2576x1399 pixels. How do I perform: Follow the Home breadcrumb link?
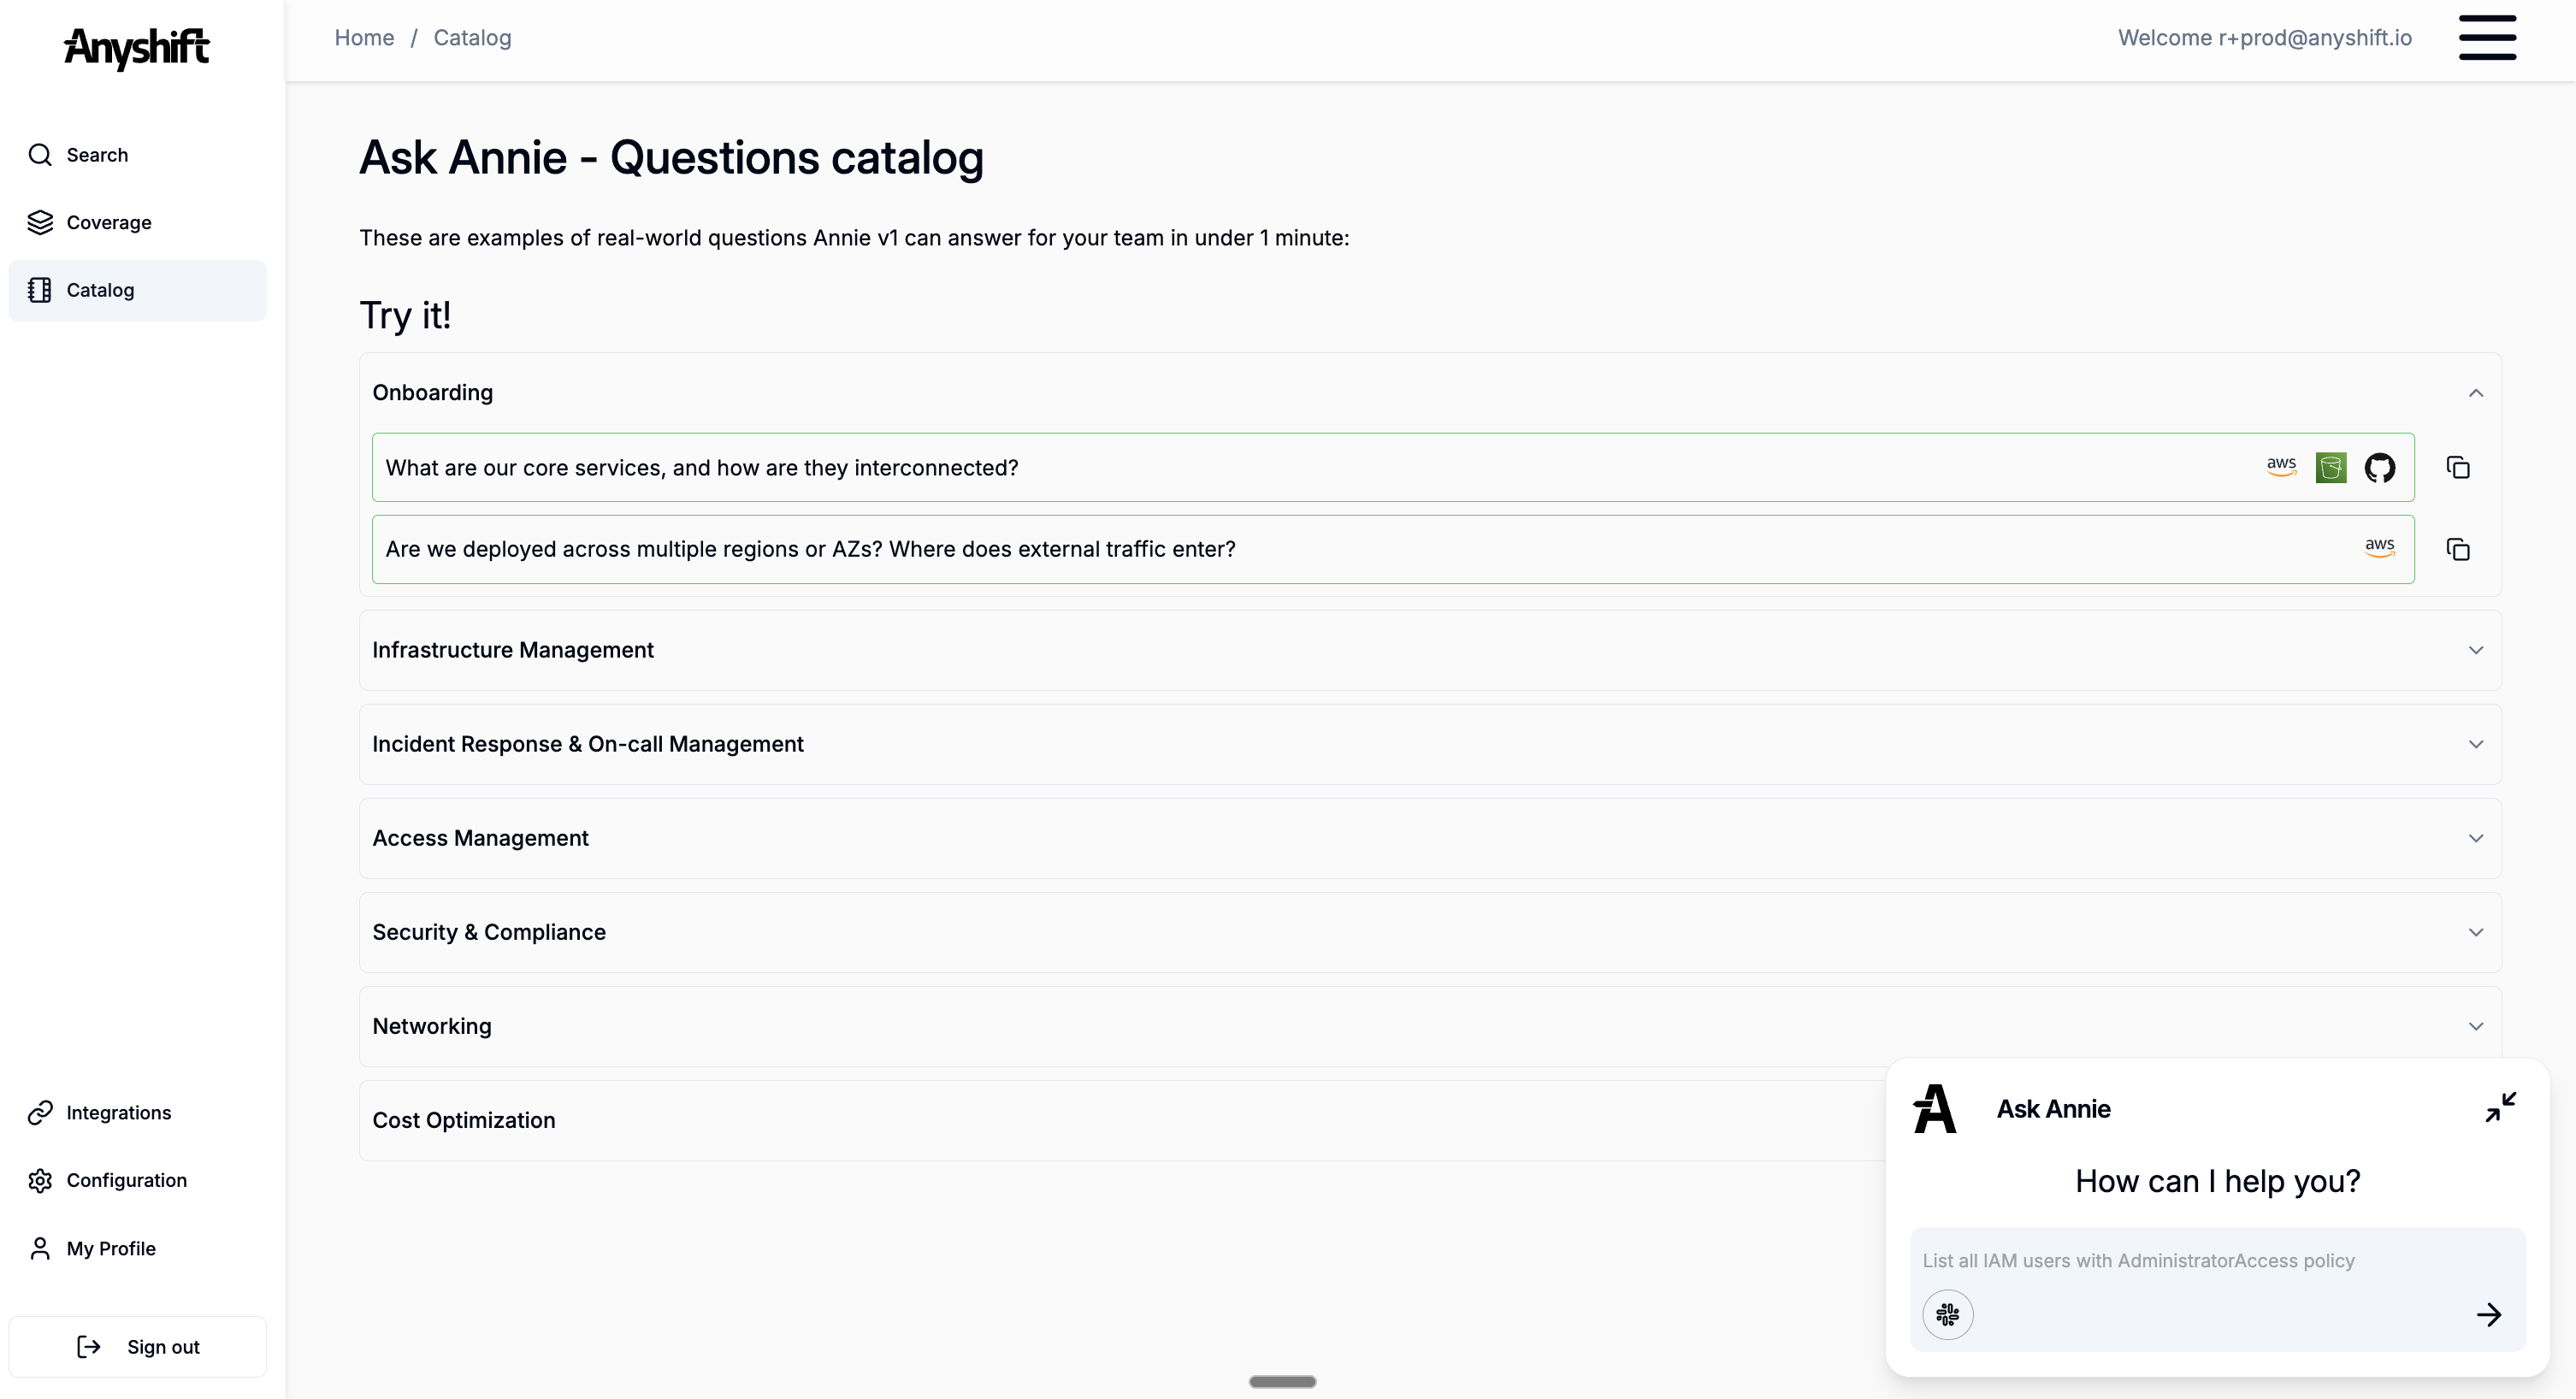(364, 38)
